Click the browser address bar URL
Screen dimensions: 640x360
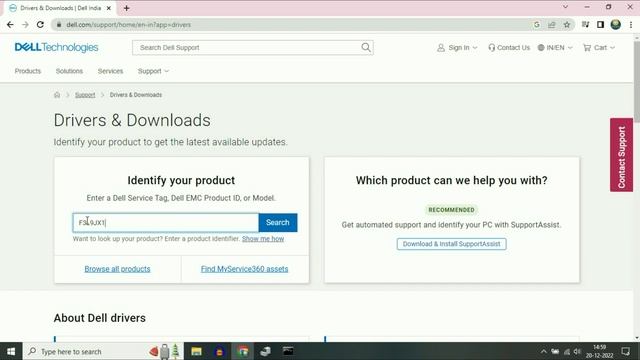129,24
